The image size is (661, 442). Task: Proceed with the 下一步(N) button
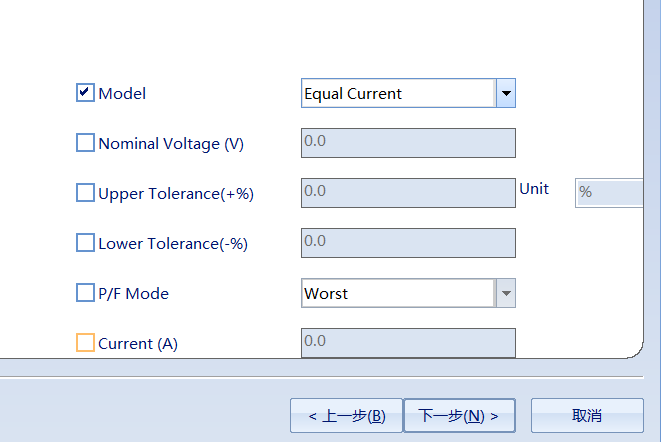(458, 415)
